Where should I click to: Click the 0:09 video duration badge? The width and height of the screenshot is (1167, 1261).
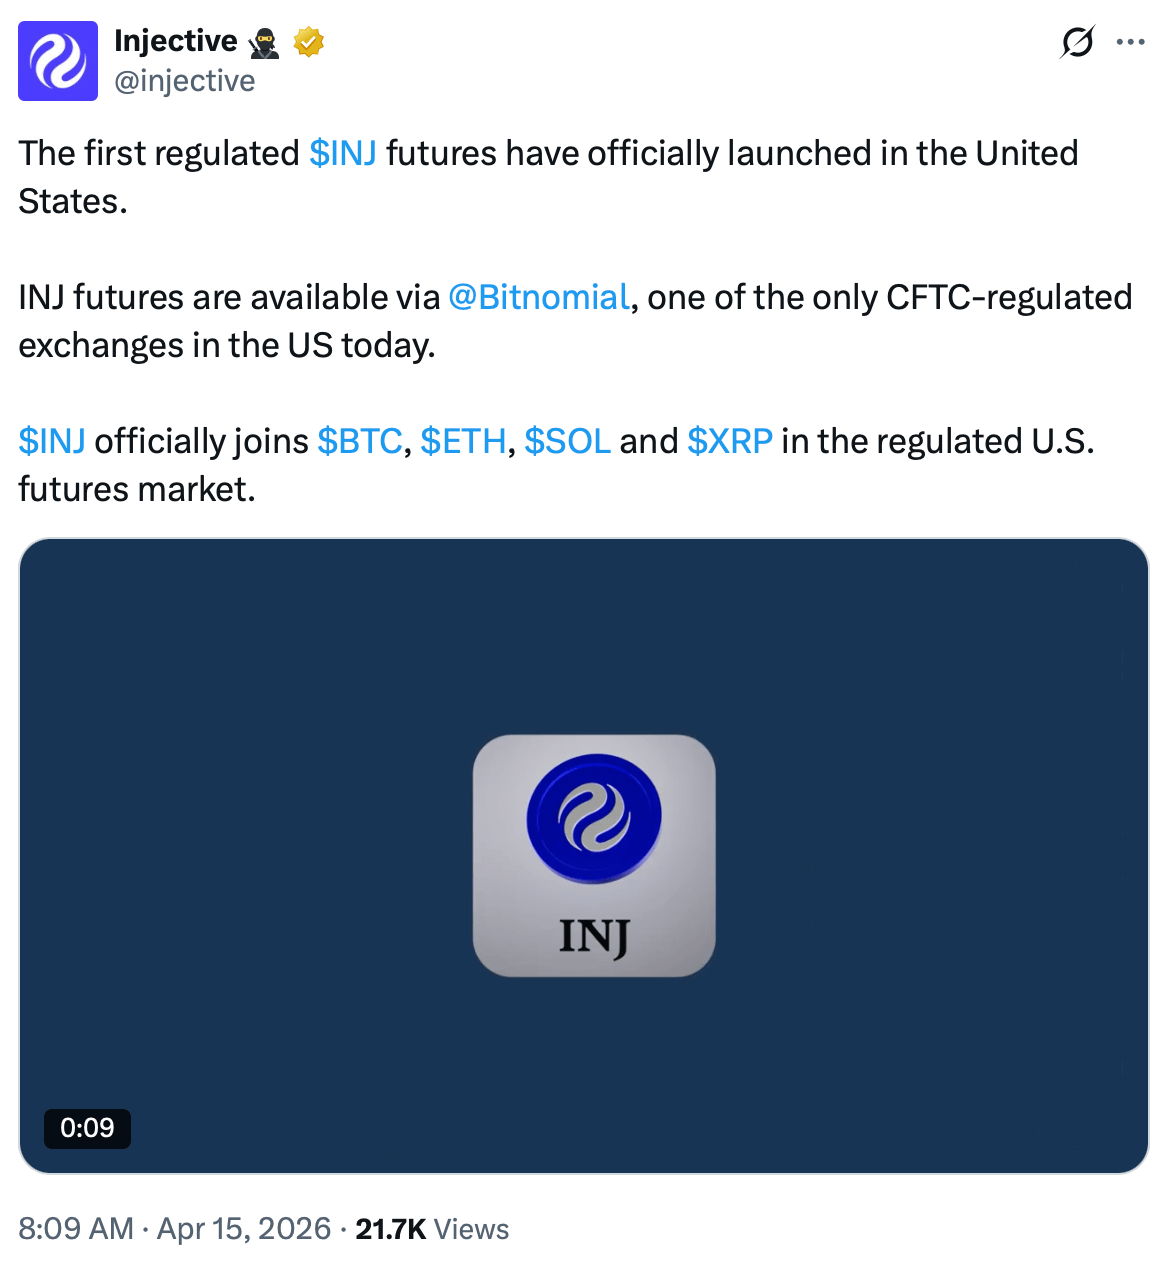(88, 1129)
